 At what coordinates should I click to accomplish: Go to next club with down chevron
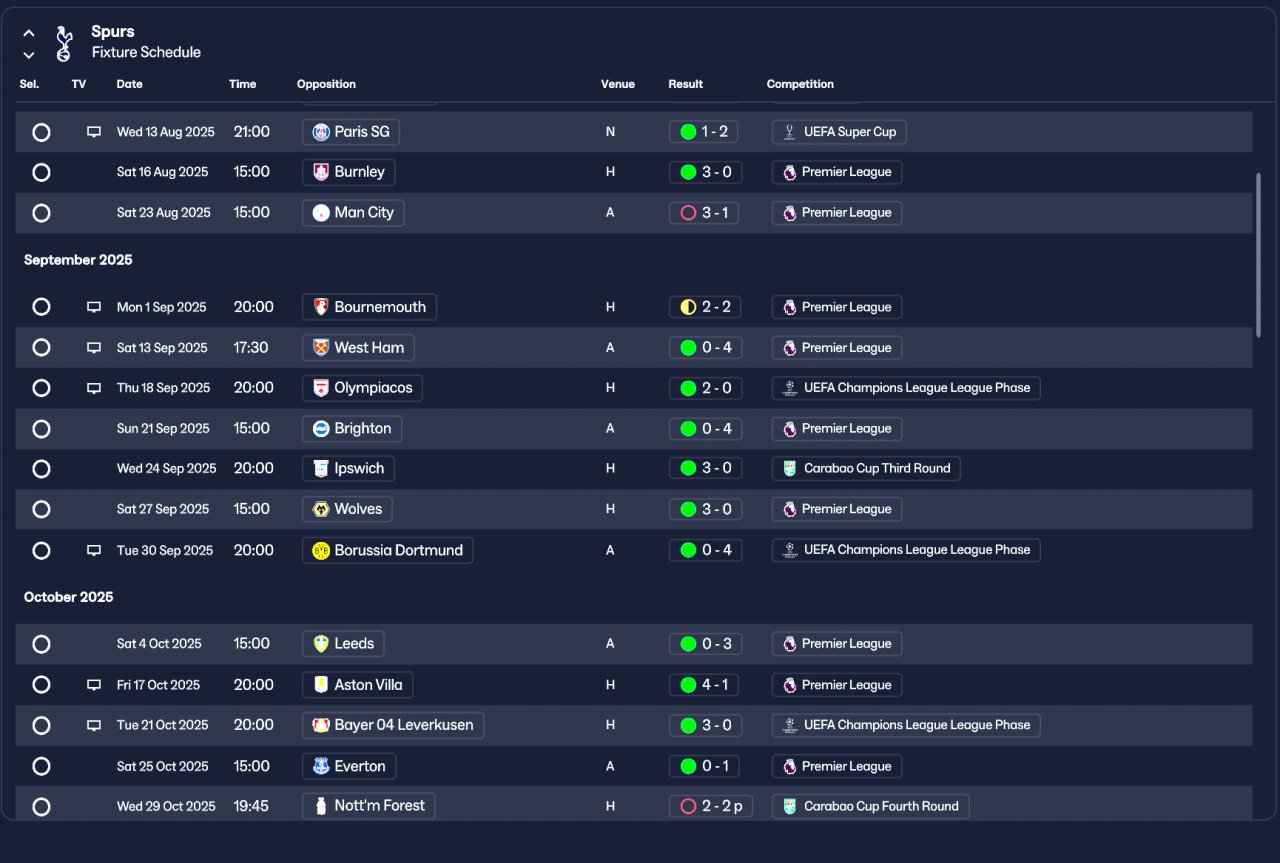[29, 55]
